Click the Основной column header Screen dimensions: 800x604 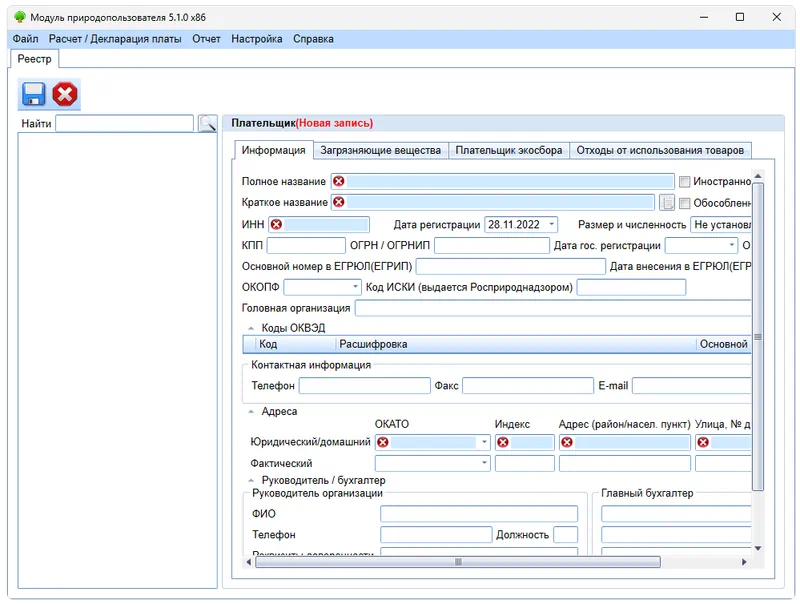coord(723,344)
